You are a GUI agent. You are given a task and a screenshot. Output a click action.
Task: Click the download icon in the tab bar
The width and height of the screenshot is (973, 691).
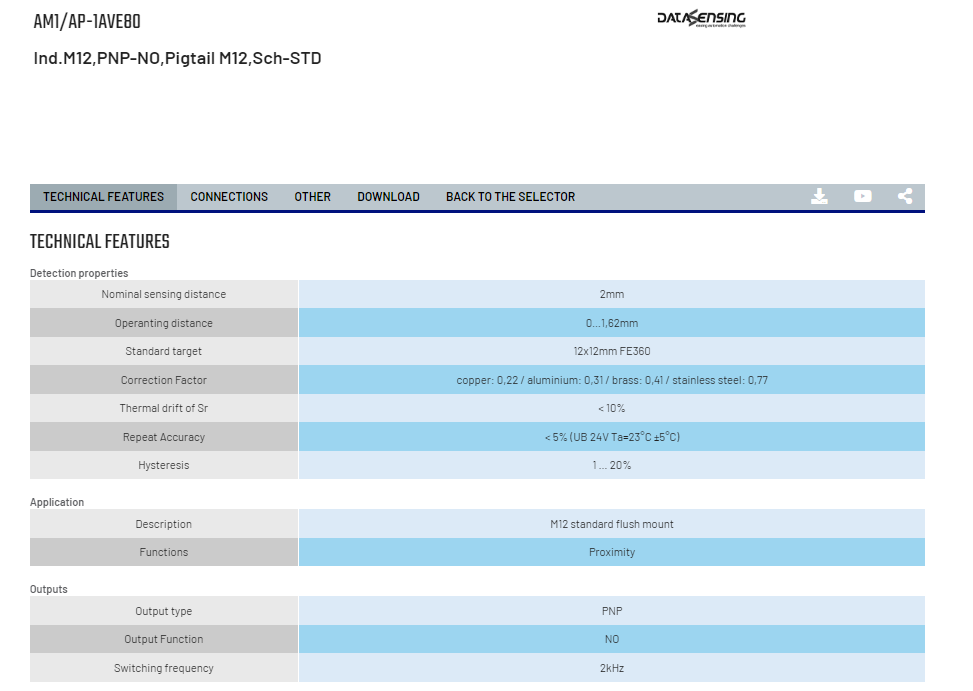(x=819, y=197)
